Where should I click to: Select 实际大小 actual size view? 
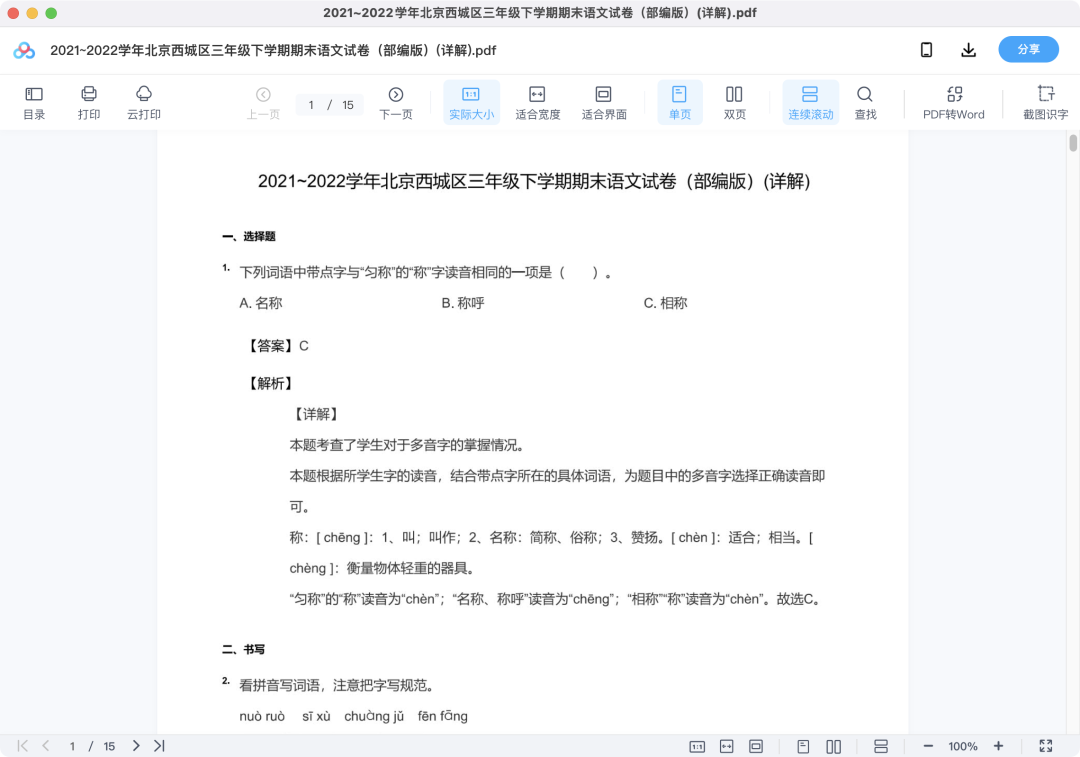pyautogui.click(x=471, y=103)
